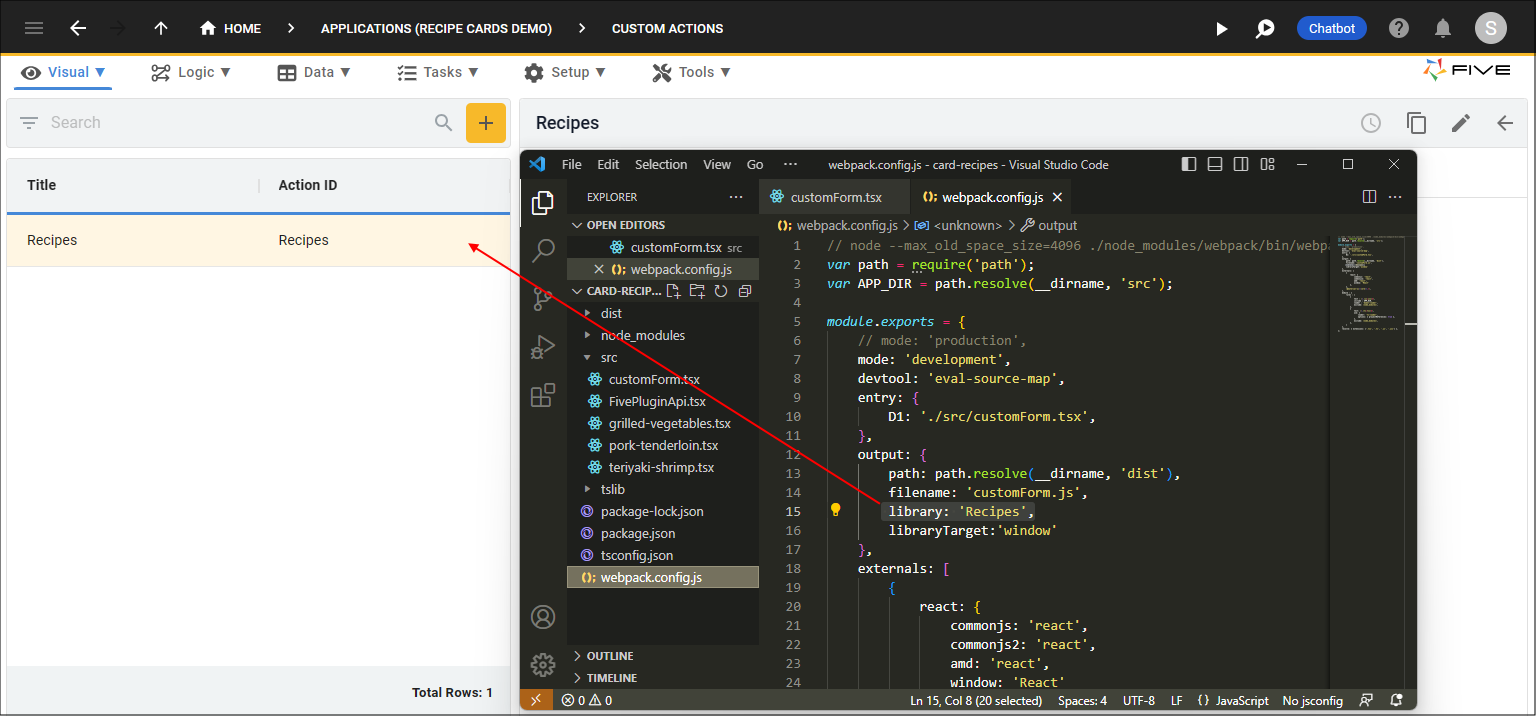
Task: Select the Recipes row in the list
Action: (x=258, y=240)
